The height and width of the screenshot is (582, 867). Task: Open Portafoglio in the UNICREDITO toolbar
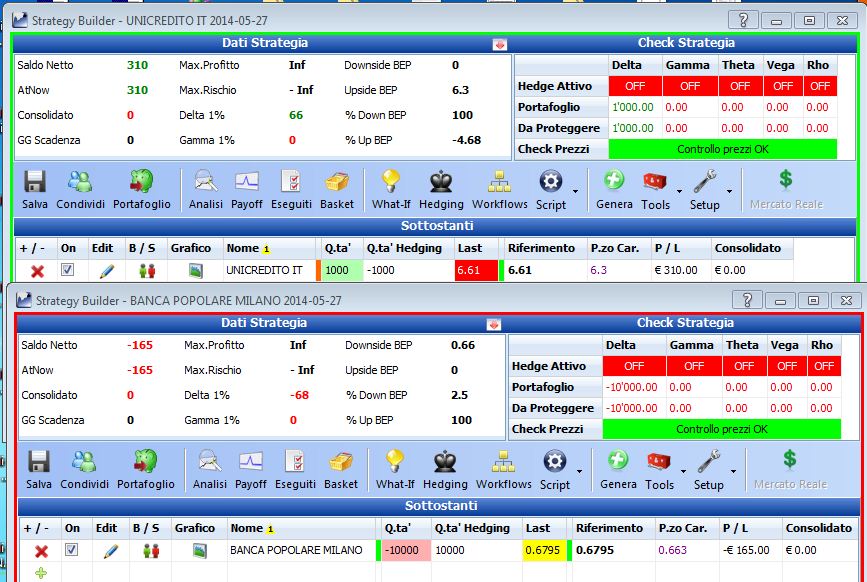[x=142, y=190]
